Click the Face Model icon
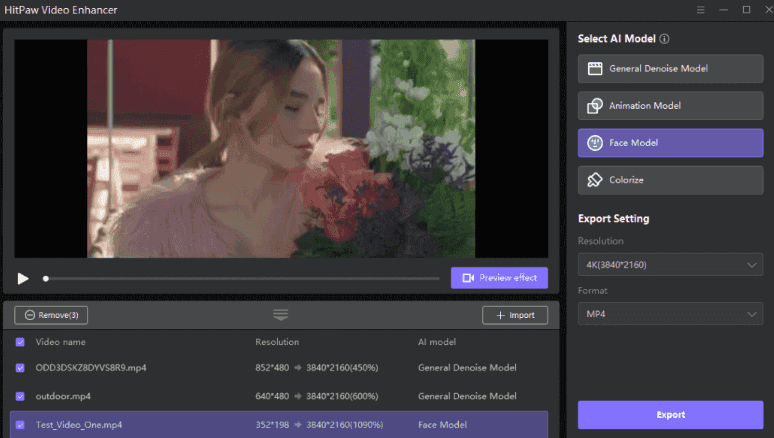 595,143
